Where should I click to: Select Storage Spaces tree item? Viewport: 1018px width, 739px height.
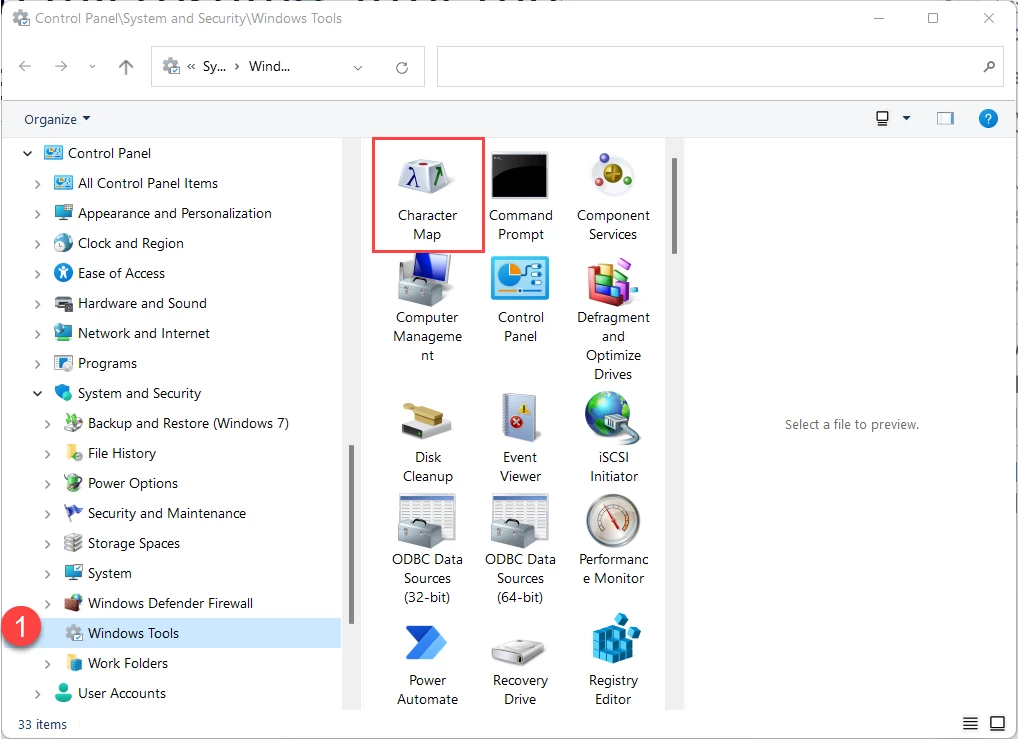134,543
